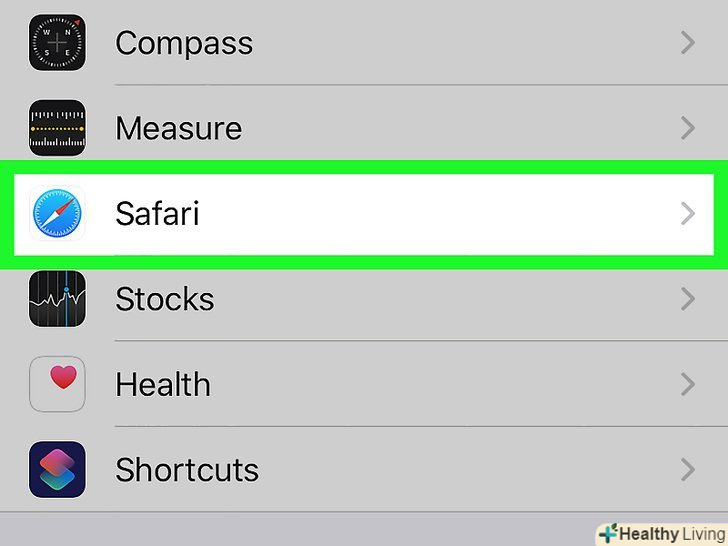The image size is (728, 546).
Task: Tap the Shortcuts app icon
Action: [x=57, y=469]
